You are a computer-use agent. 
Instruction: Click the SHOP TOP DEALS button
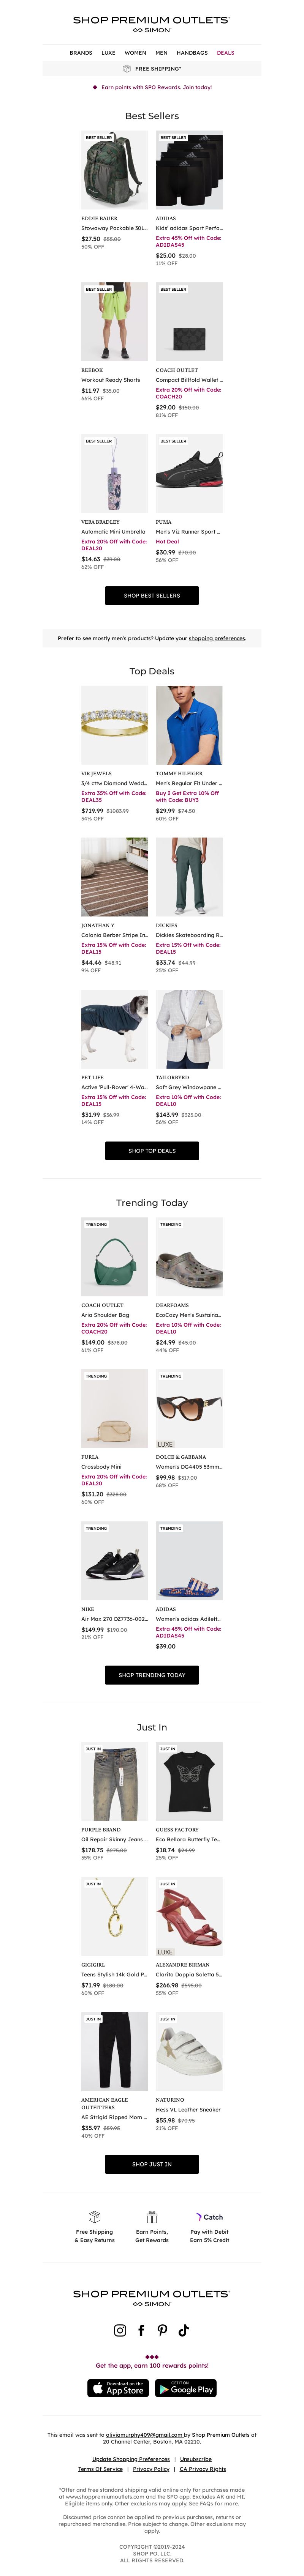pos(152,1150)
